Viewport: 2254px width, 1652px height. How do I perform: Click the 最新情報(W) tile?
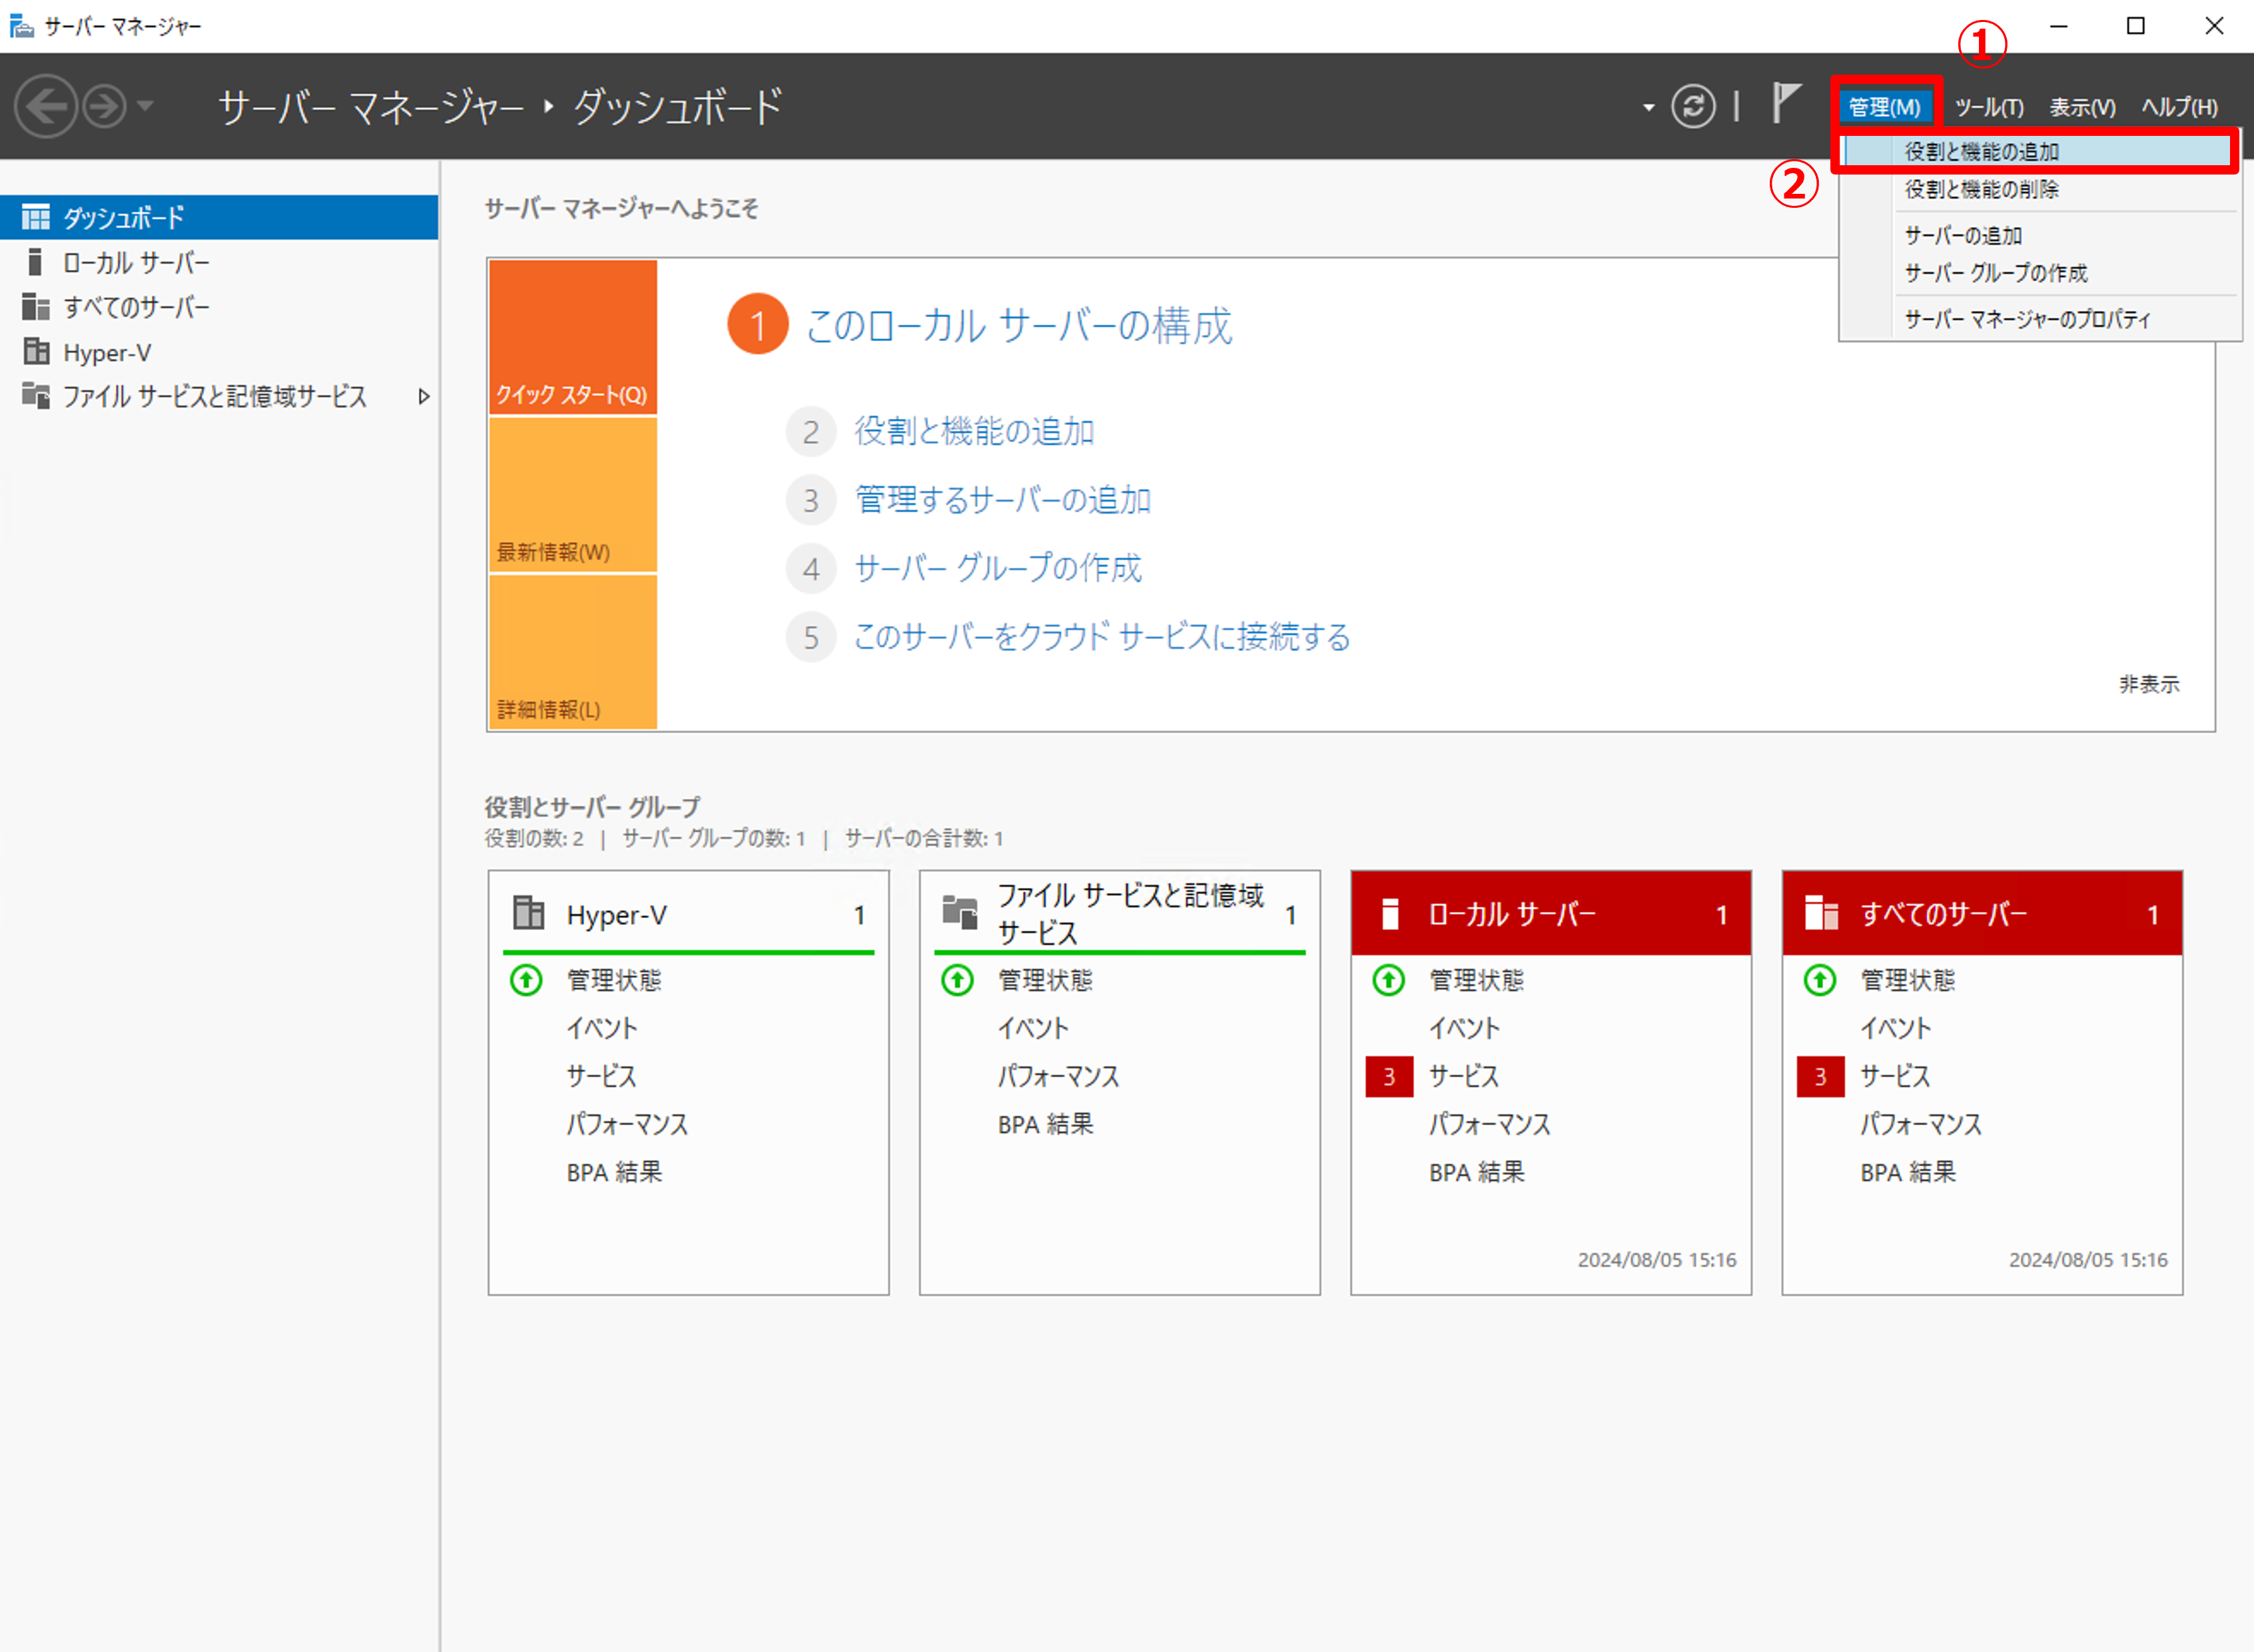coord(573,494)
